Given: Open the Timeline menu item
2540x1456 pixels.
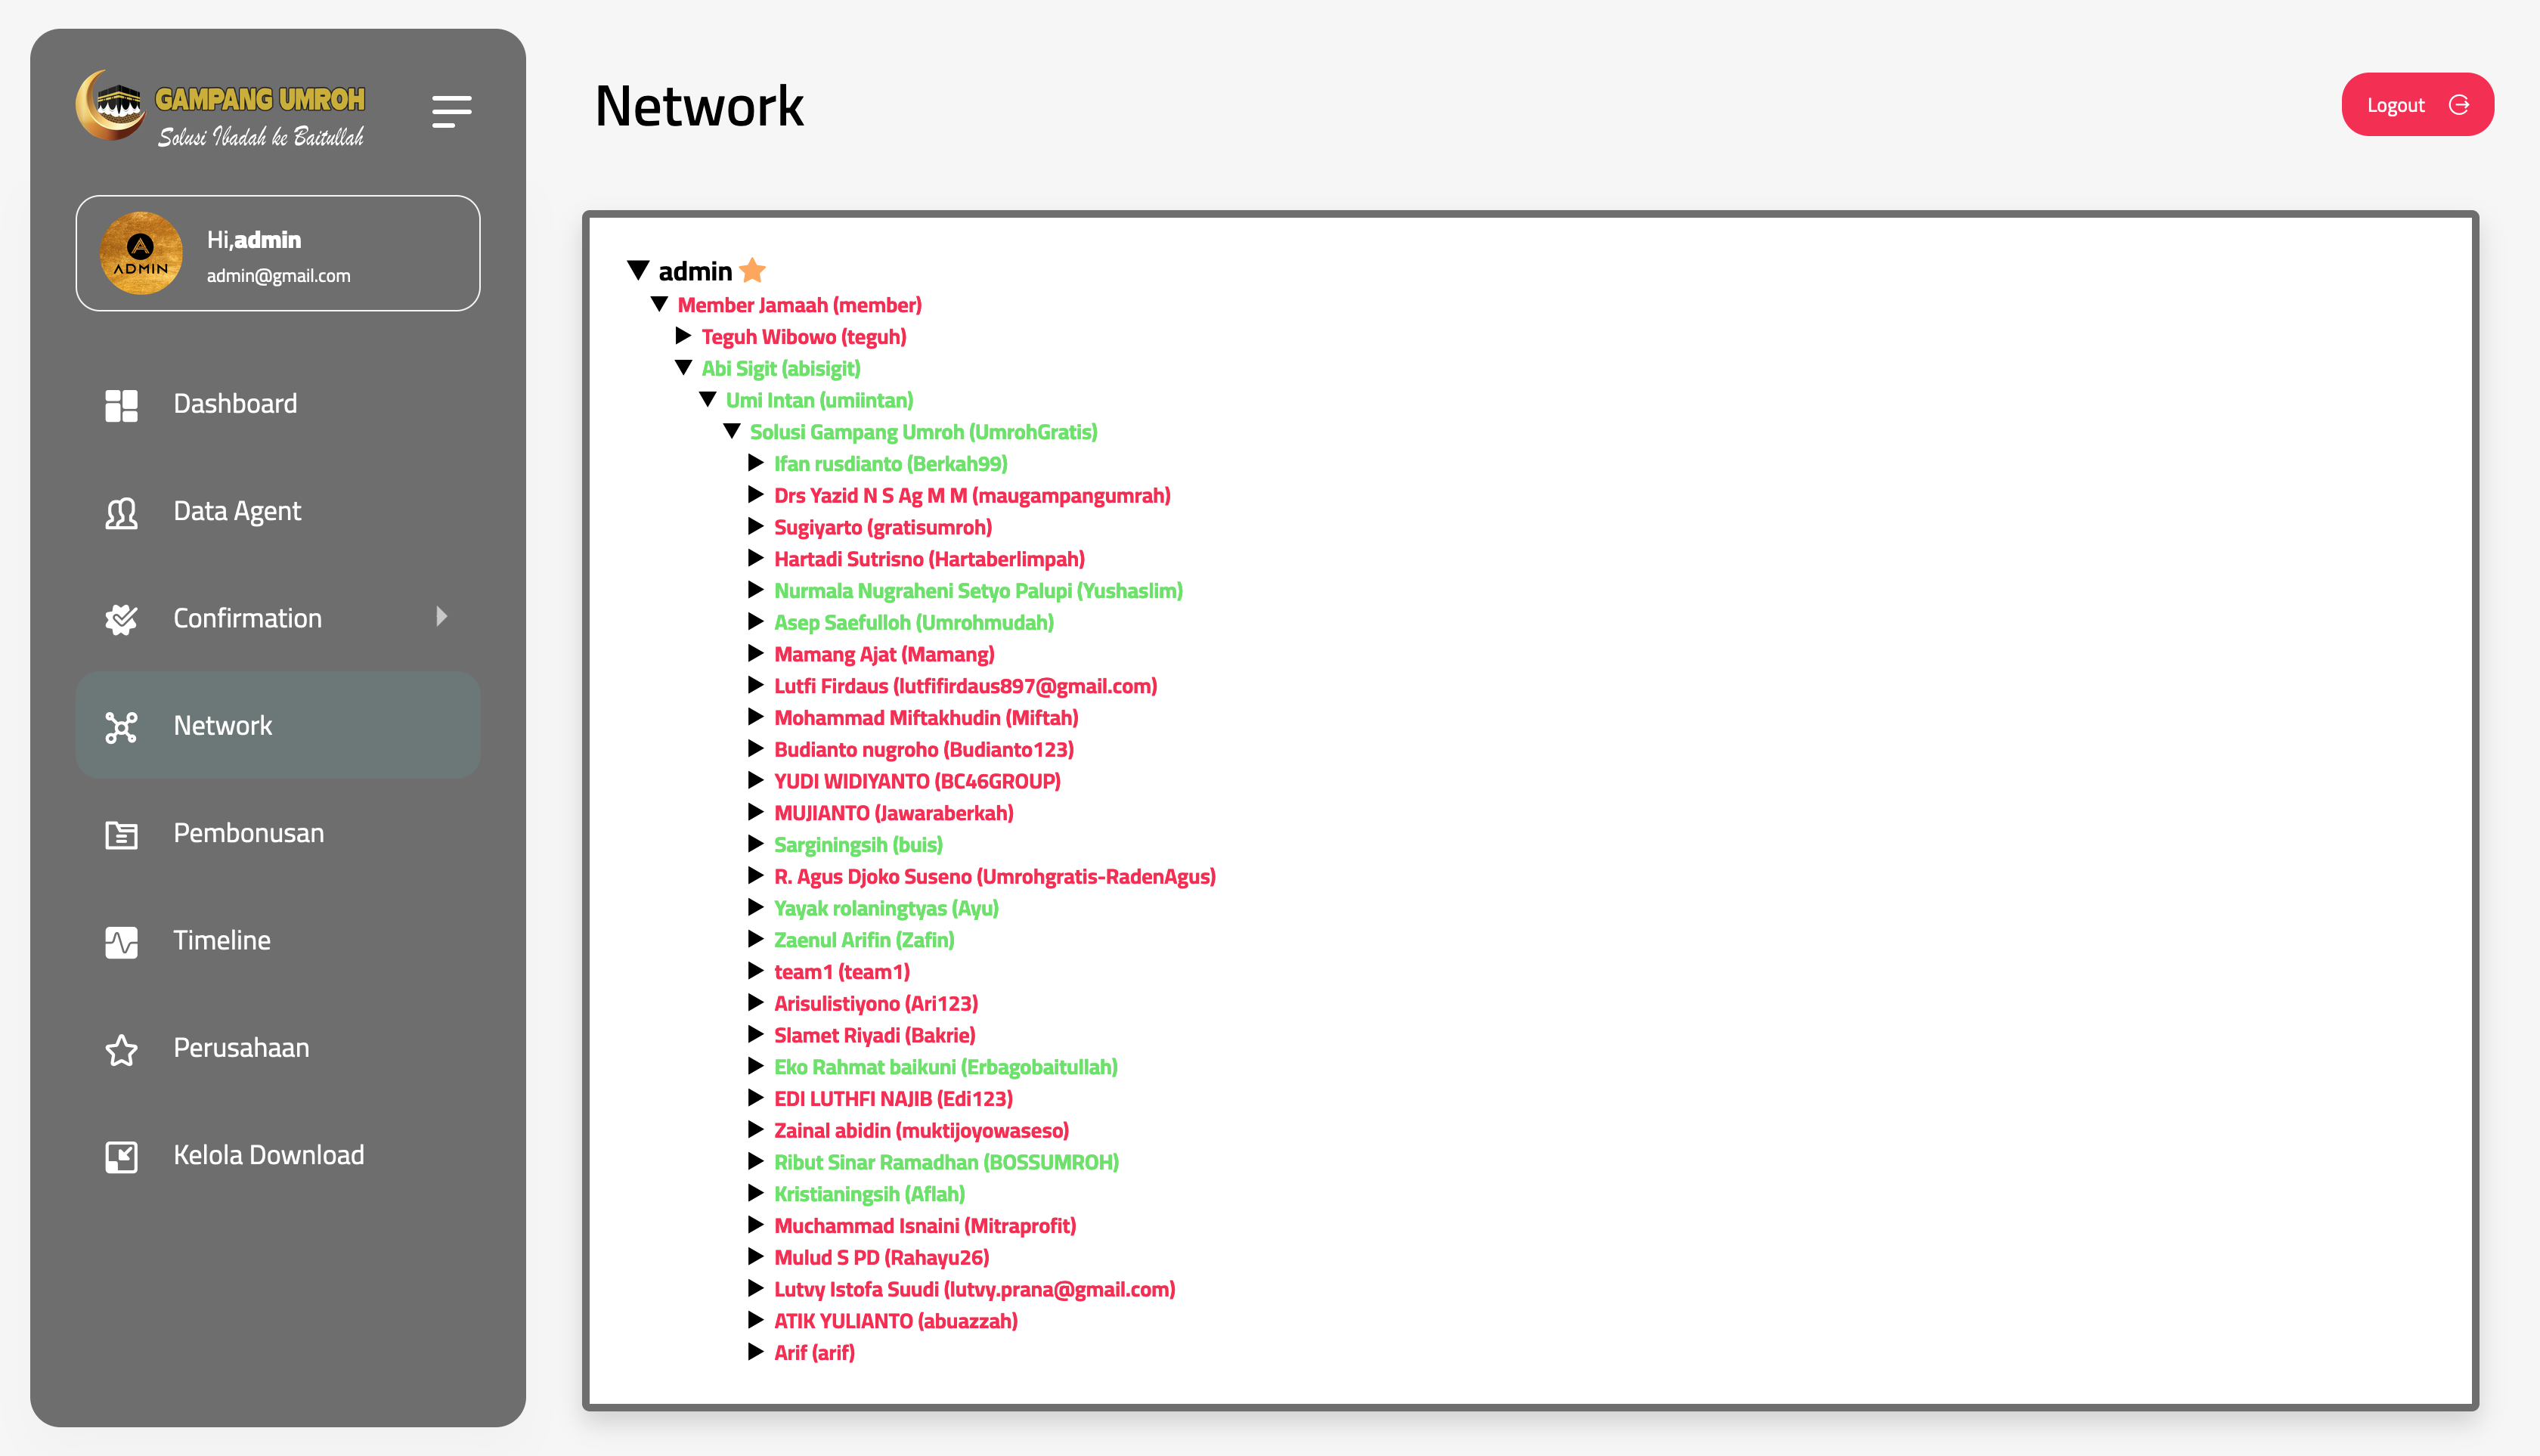Looking at the screenshot, I should point(278,940).
